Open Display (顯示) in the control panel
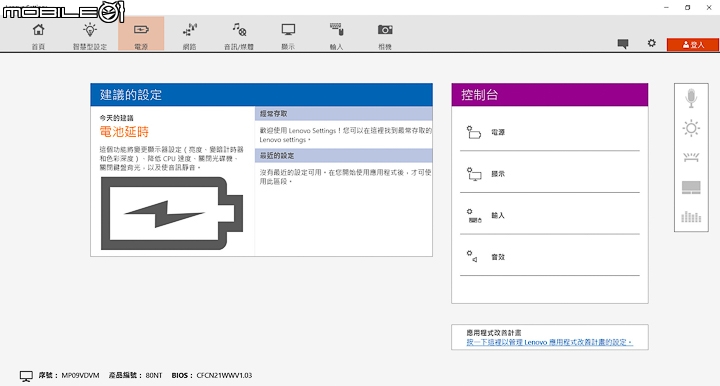Screen dimensions: 720x386 pos(550,174)
